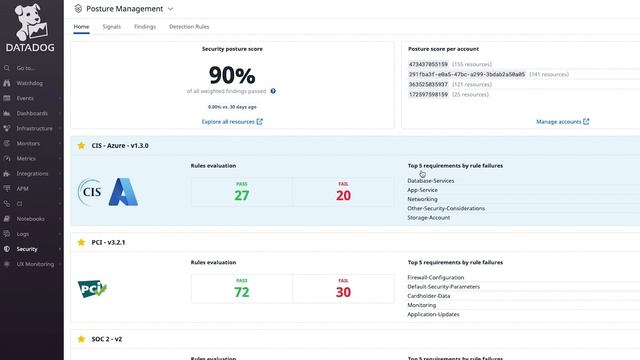Open the UX Monitoring sidebar icon
This screenshot has width=640, height=360.
point(7,264)
